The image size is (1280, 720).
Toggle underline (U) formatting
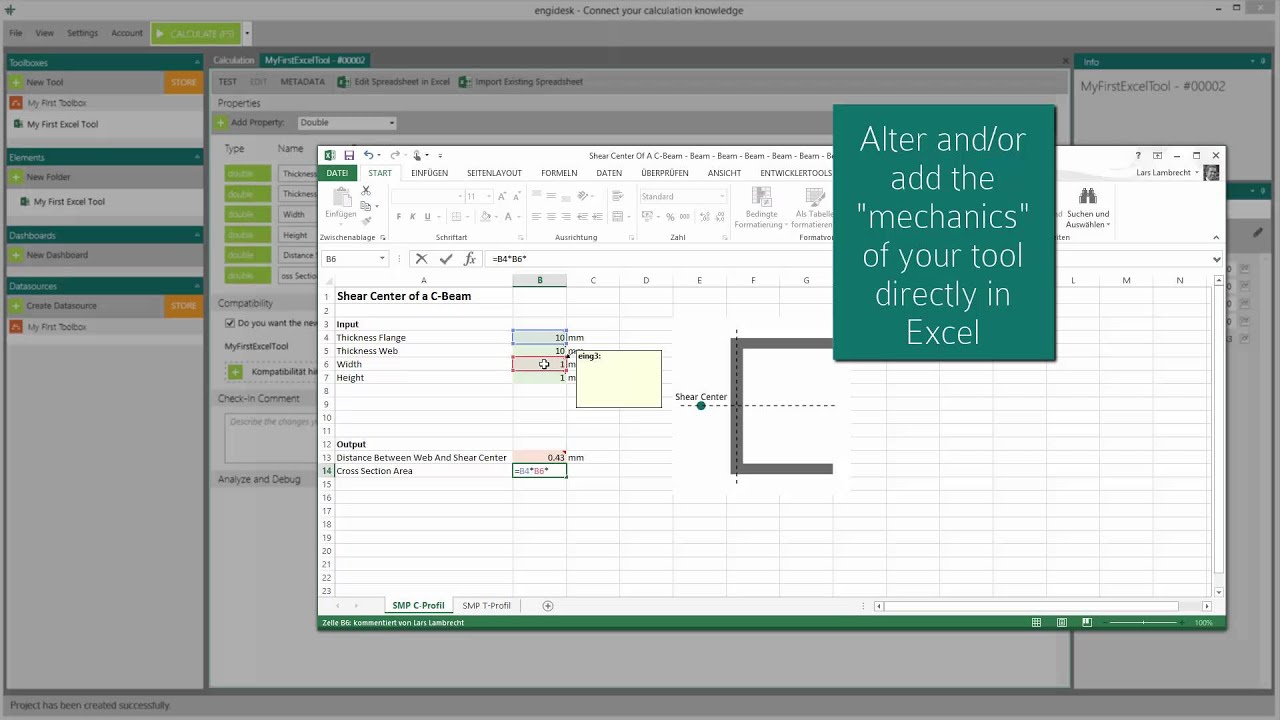click(x=427, y=217)
